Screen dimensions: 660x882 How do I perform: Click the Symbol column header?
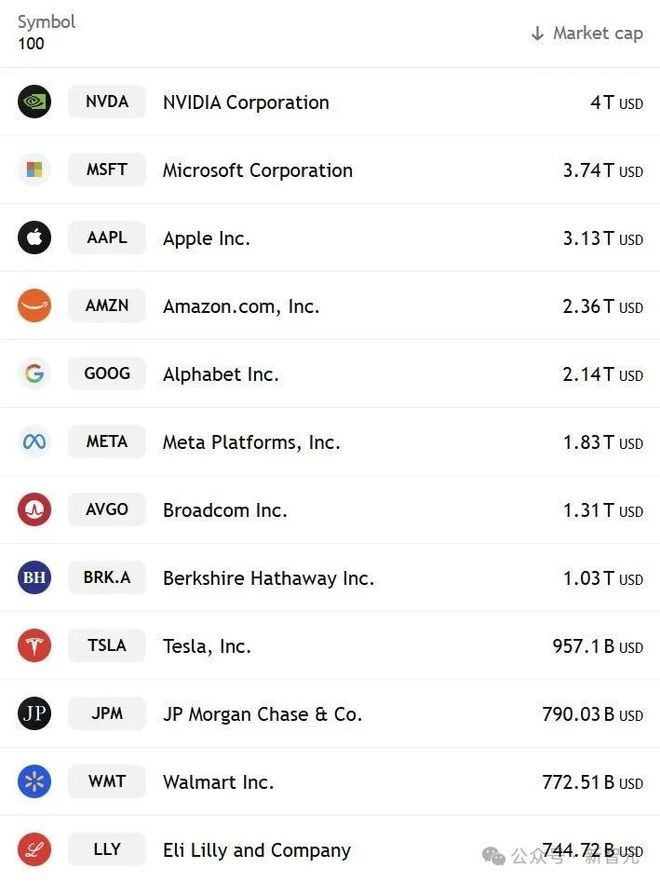coord(46,22)
